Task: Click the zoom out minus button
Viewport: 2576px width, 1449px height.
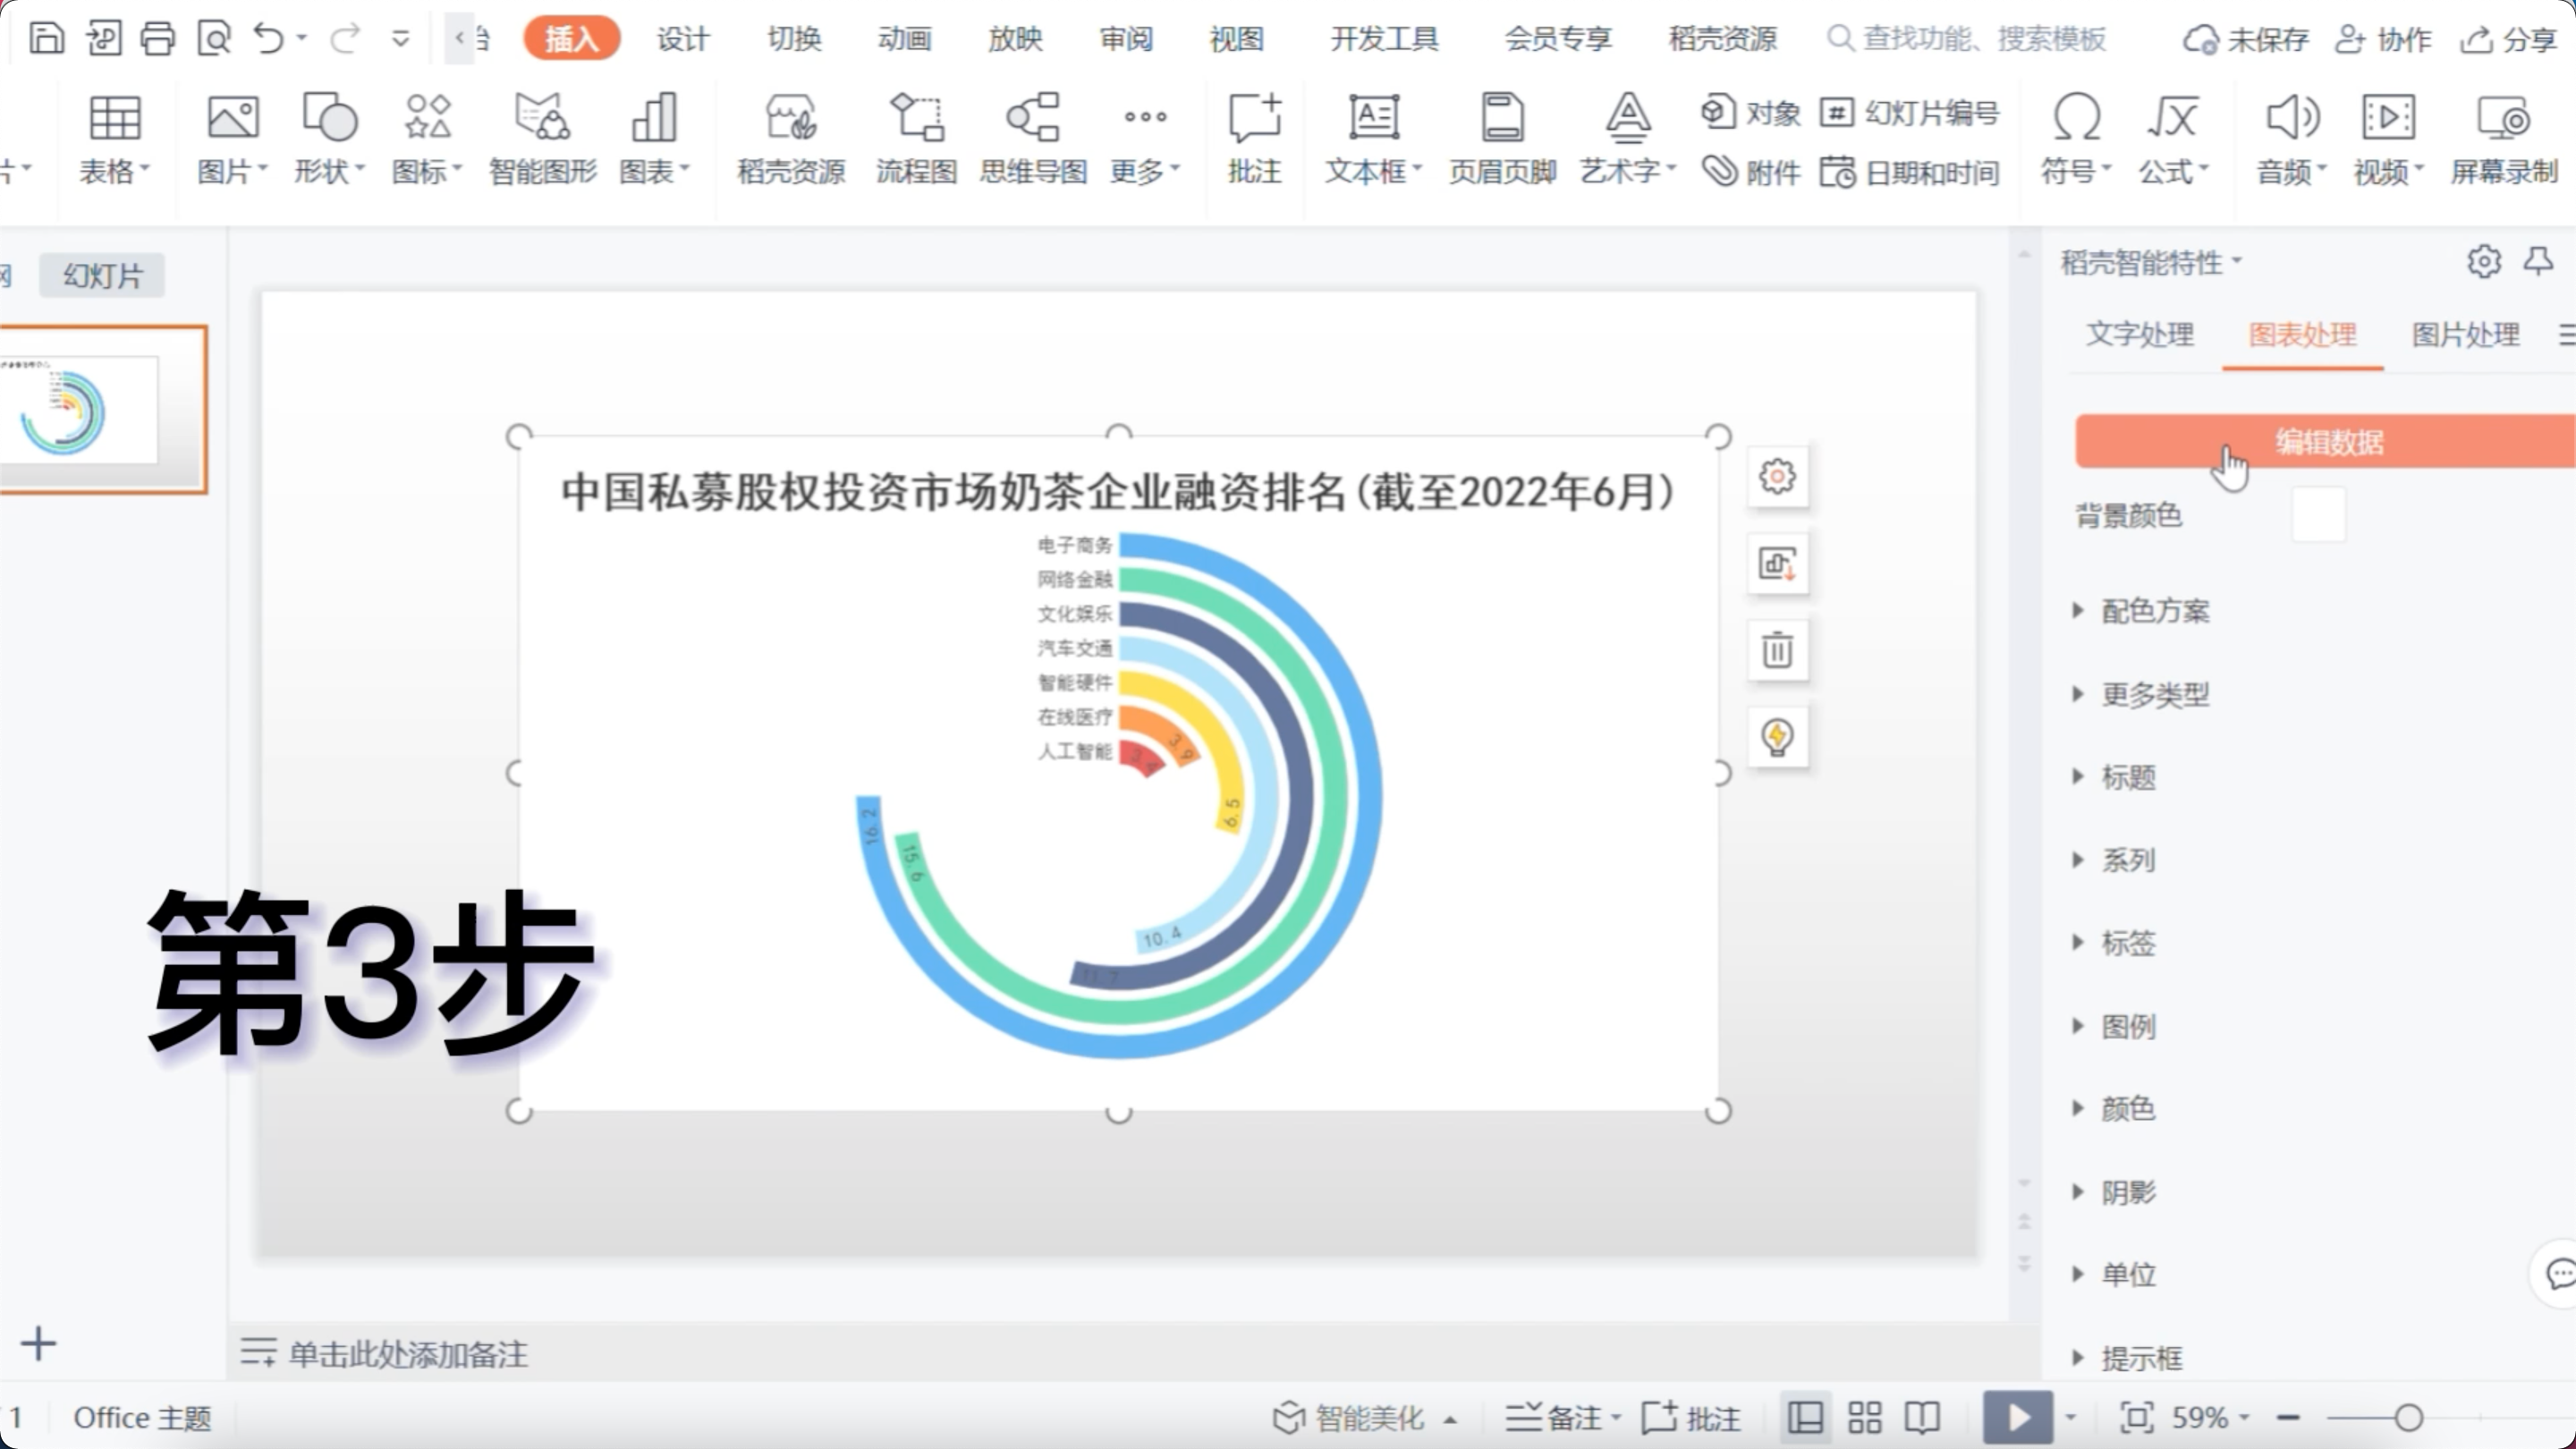Action: coord(2288,1417)
